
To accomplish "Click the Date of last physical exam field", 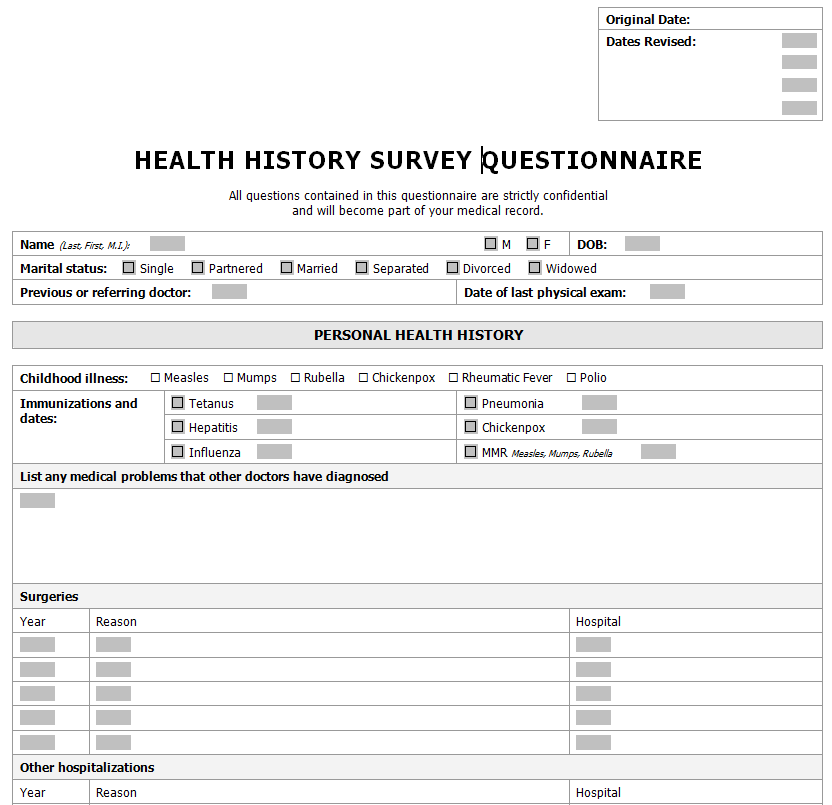I will 667,291.
